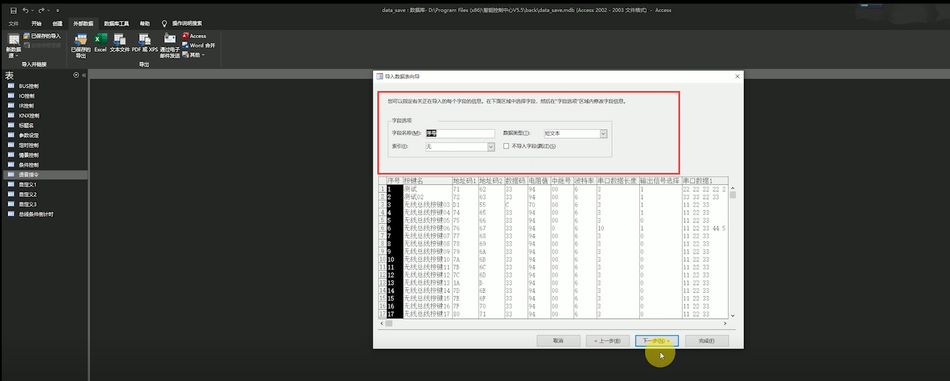Open the 索引 index dropdown
This screenshot has width=950, height=381.
tap(491, 147)
